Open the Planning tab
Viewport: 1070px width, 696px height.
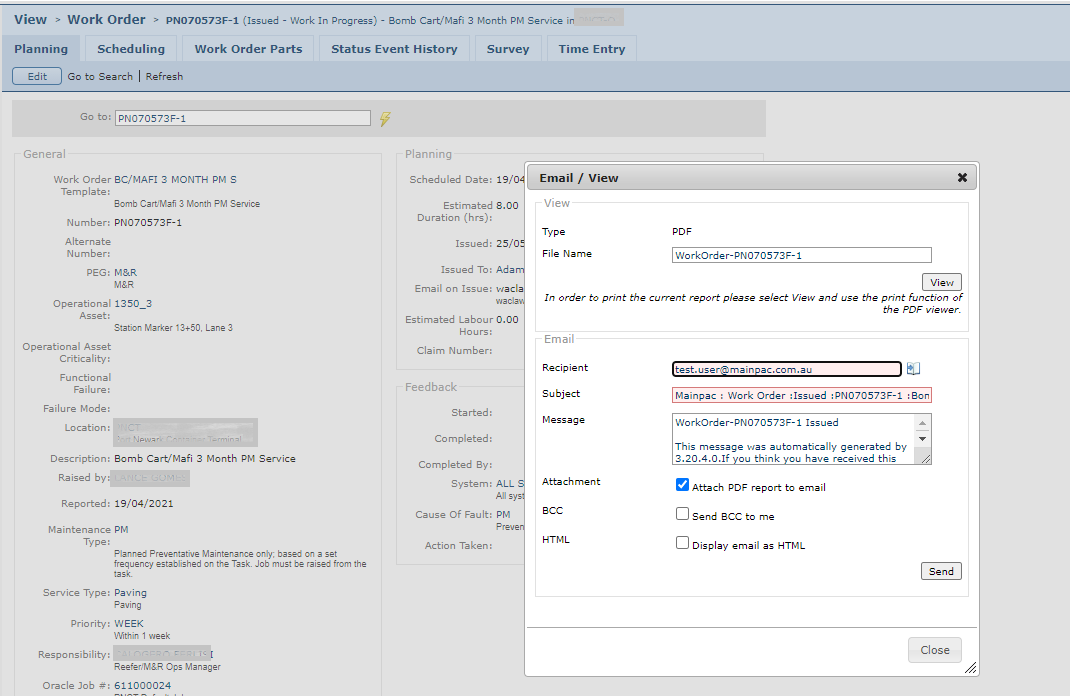41,49
